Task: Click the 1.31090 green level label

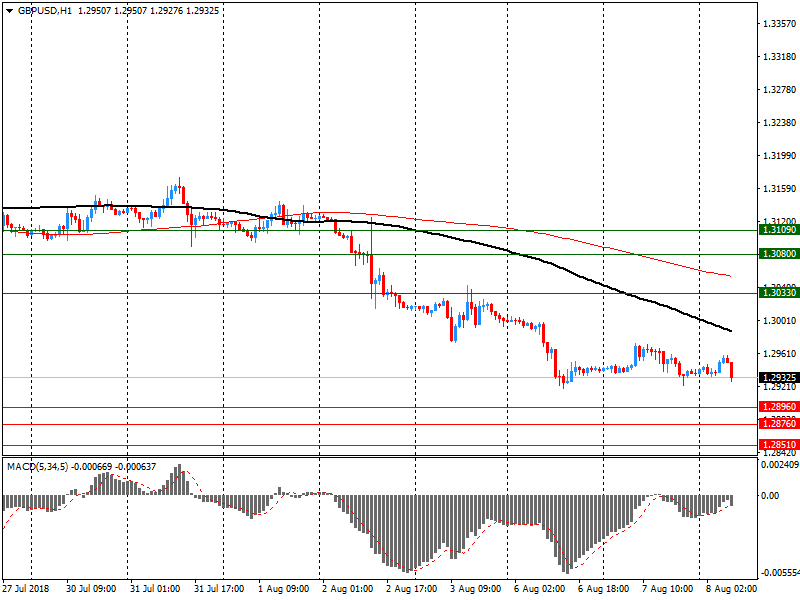Action: (x=779, y=231)
